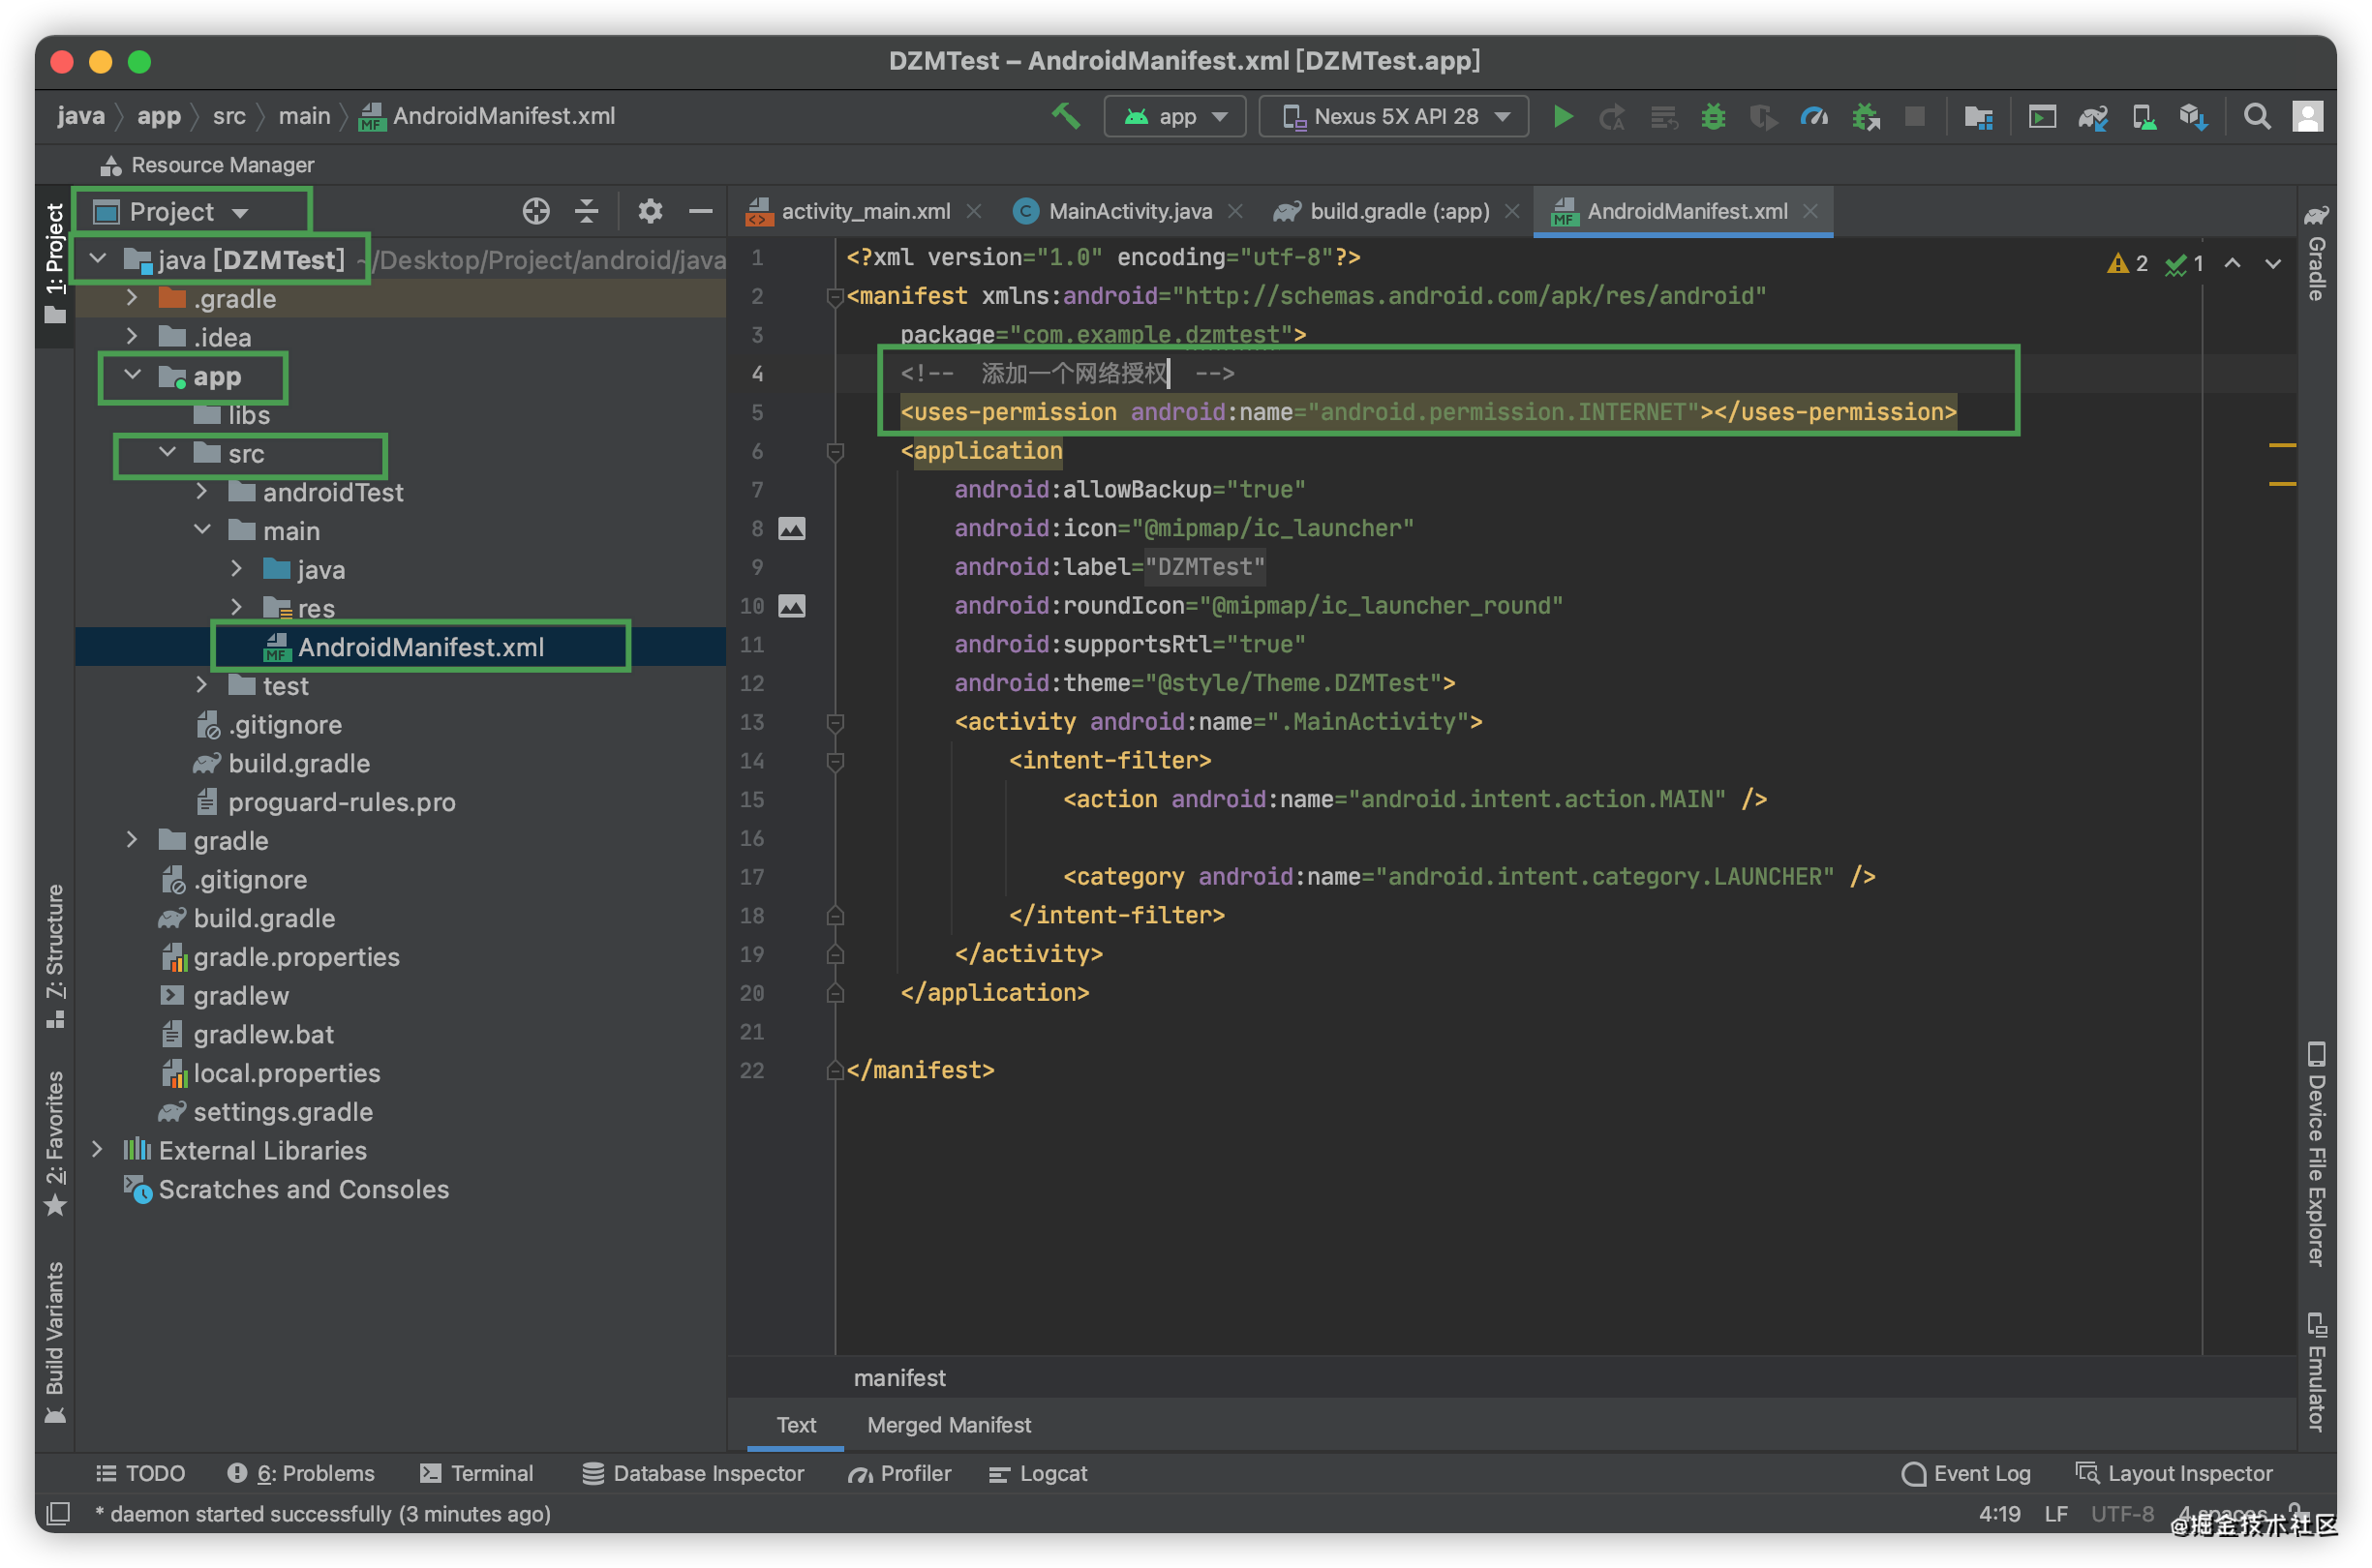Fold the application tag on line 6
Screen dimensions: 2372x1568
click(x=835, y=452)
